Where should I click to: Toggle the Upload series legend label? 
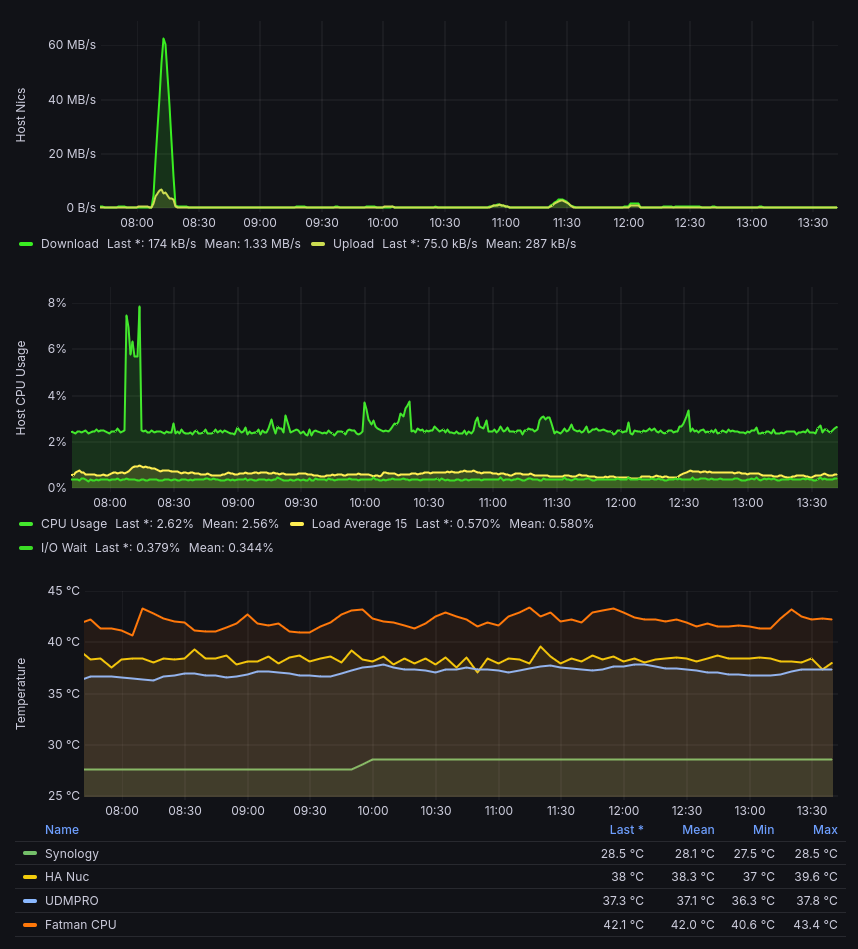(x=353, y=244)
